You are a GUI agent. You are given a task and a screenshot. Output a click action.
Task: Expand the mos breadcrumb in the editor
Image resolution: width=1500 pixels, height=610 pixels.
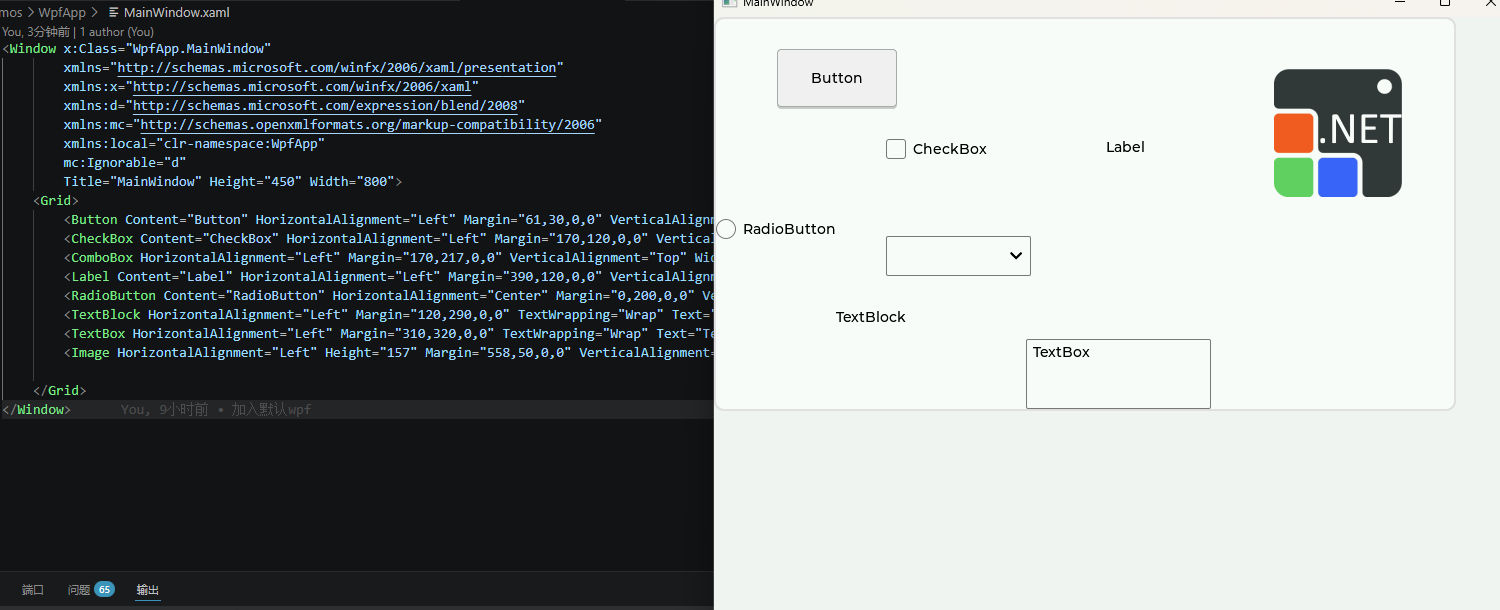10,12
